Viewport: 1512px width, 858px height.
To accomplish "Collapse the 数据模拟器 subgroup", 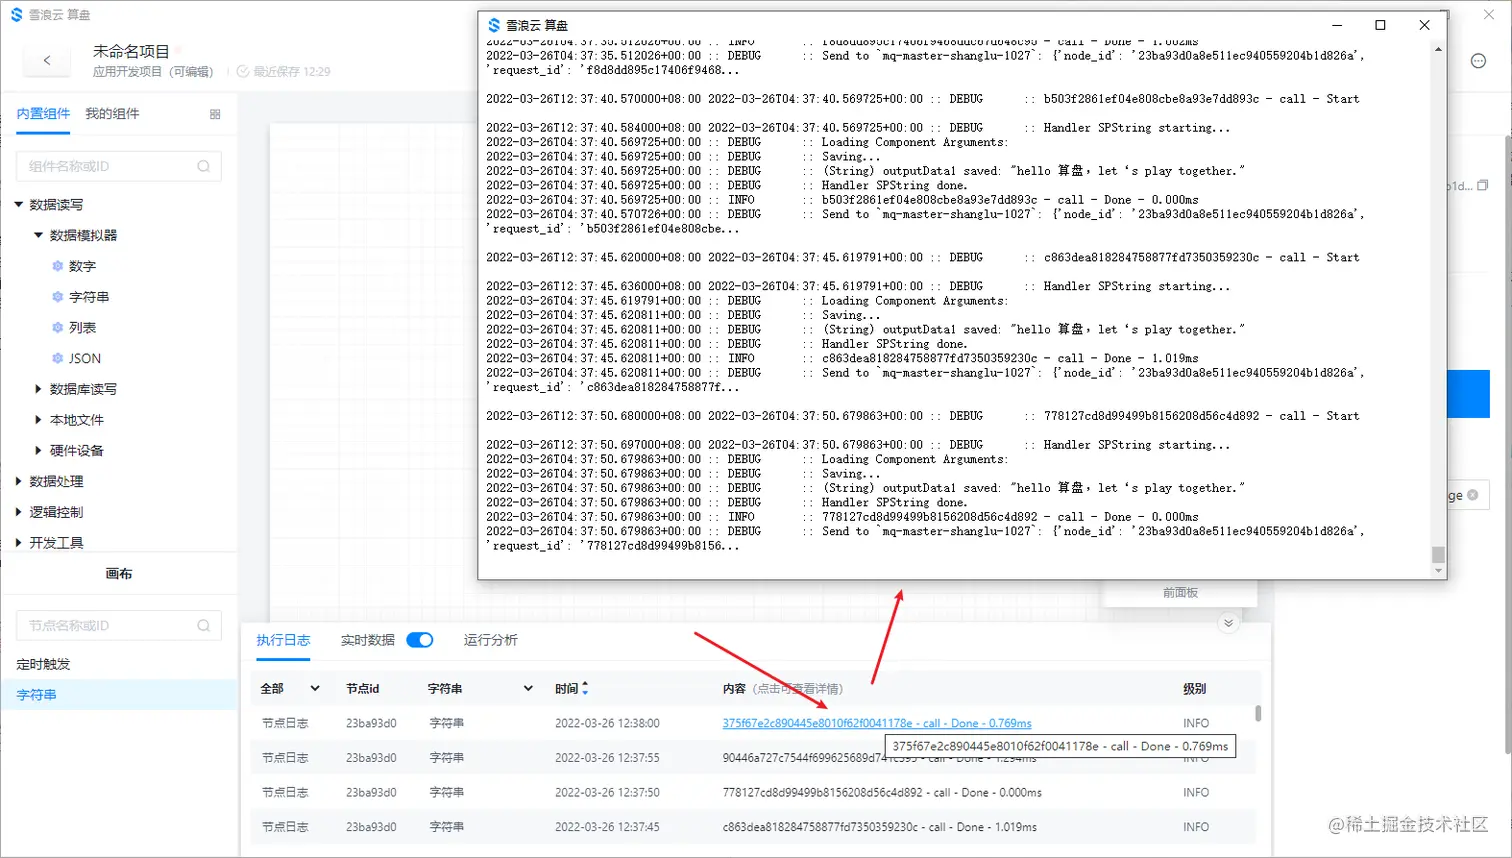I will (38, 235).
